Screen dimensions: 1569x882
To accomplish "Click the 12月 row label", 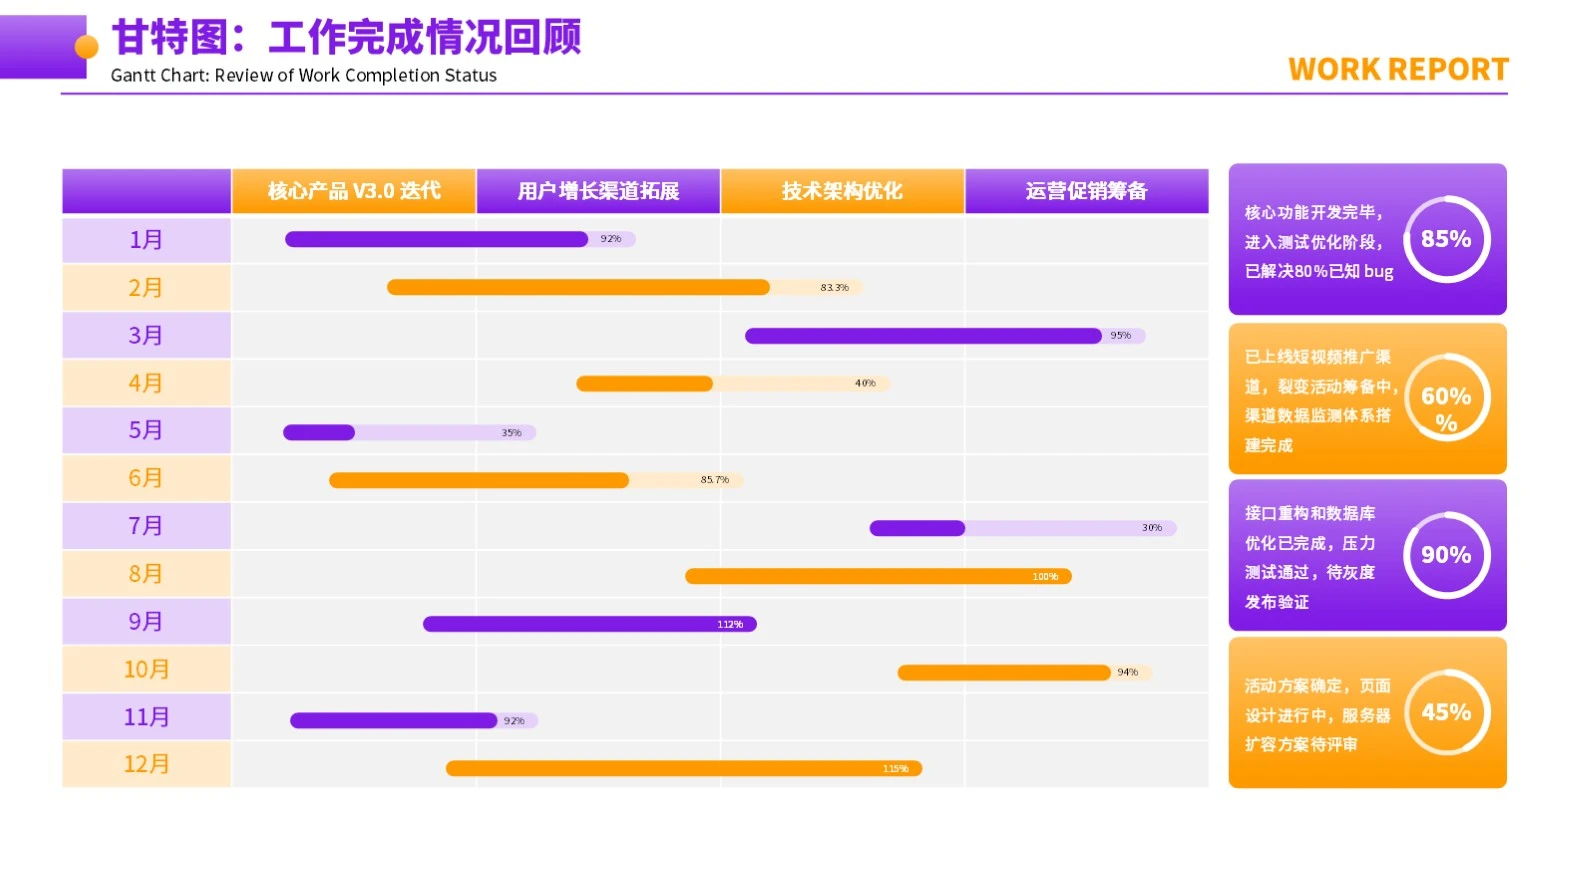I will [x=146, y=764].
